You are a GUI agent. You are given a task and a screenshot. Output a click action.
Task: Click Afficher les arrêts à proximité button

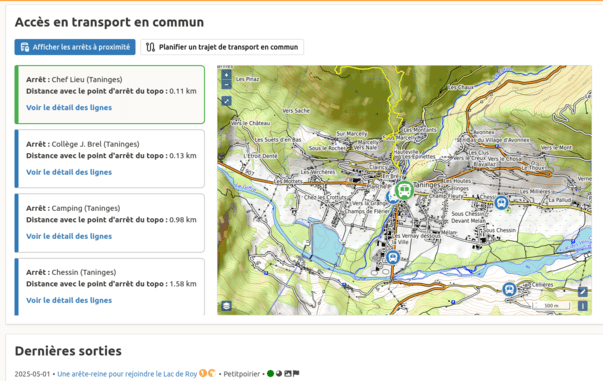click(75, 47)
